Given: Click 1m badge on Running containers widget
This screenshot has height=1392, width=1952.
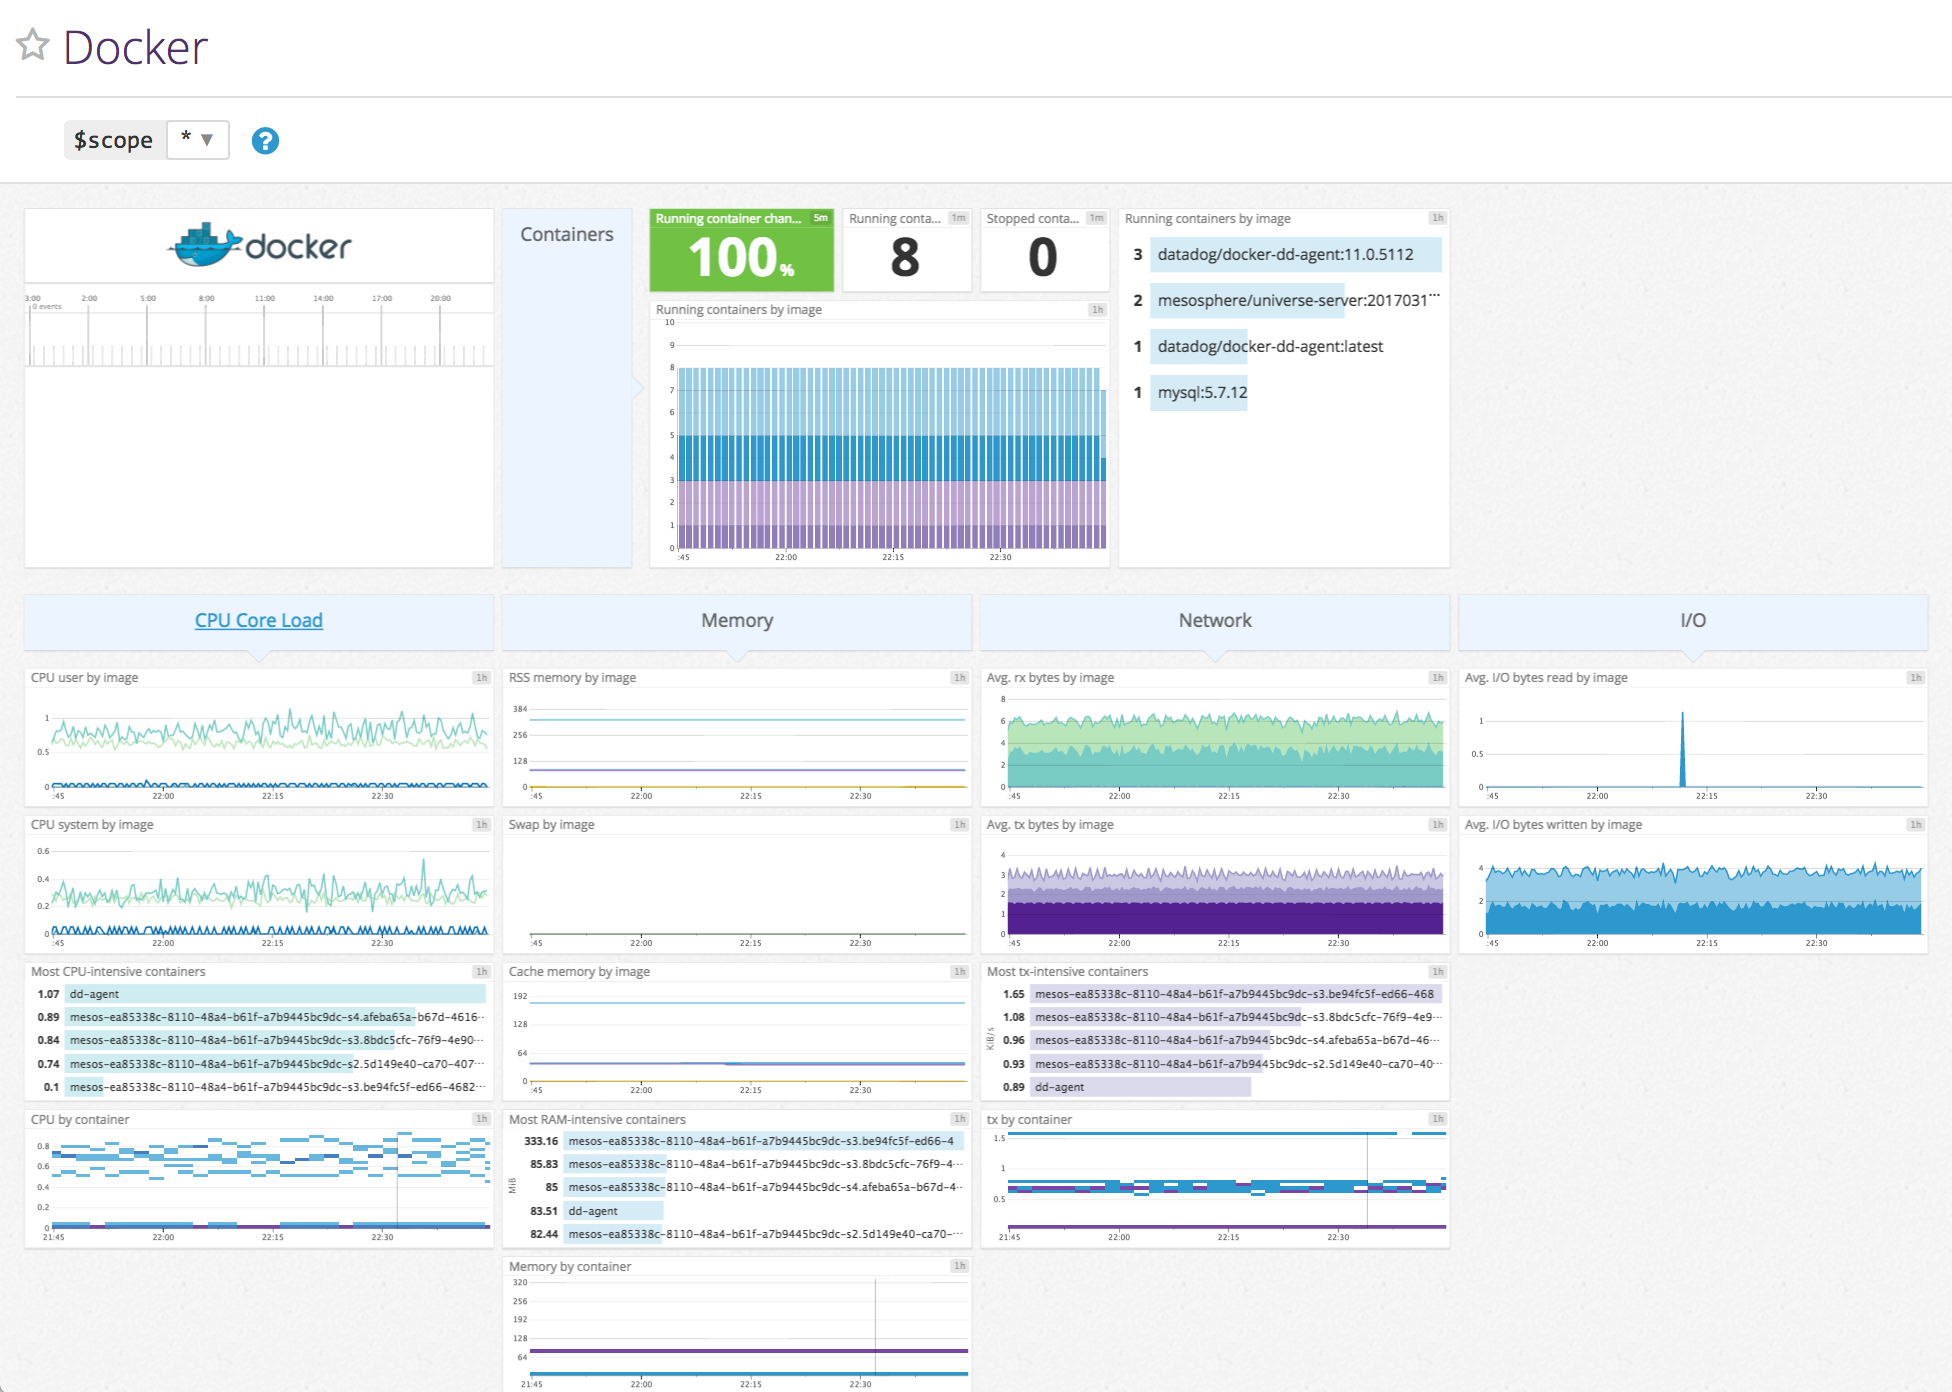Looking at the screenshot, I should pos(958,218).
